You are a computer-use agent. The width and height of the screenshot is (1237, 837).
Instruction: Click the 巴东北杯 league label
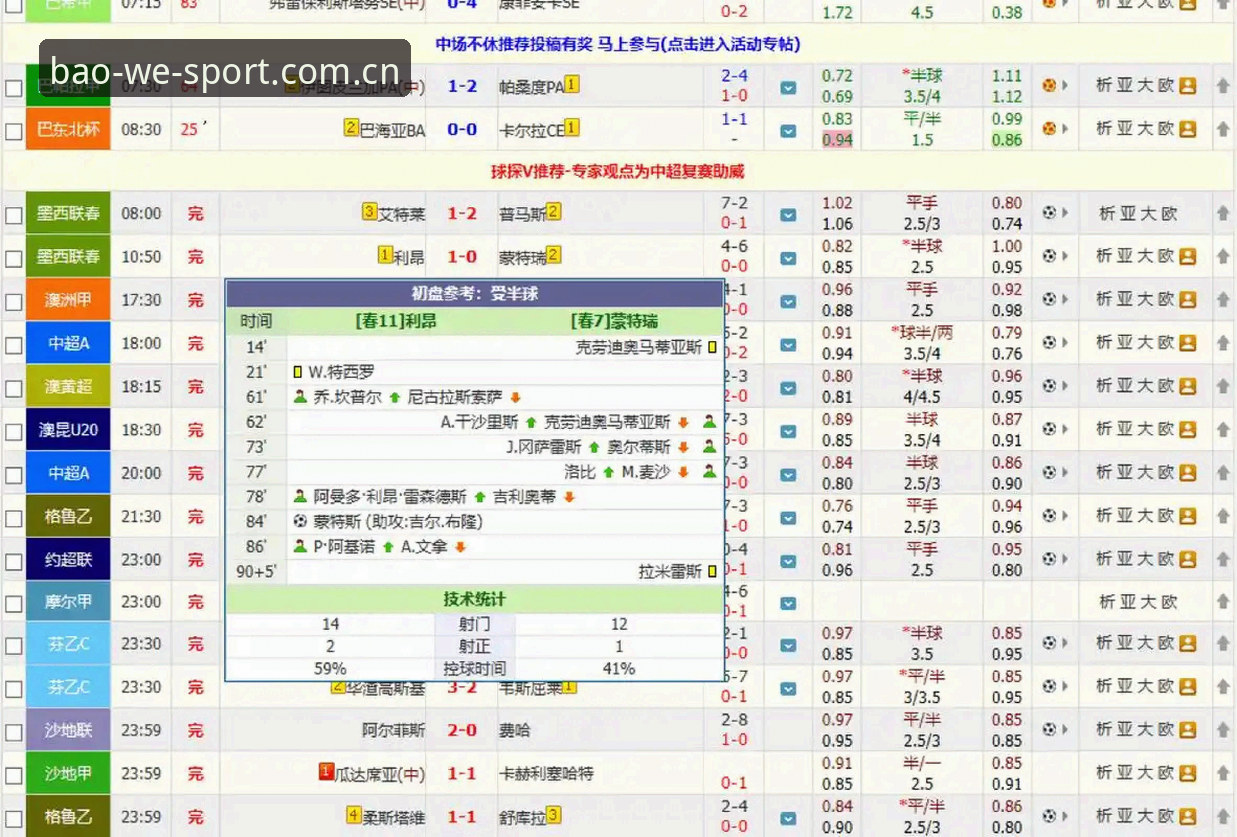coord(68,129)
